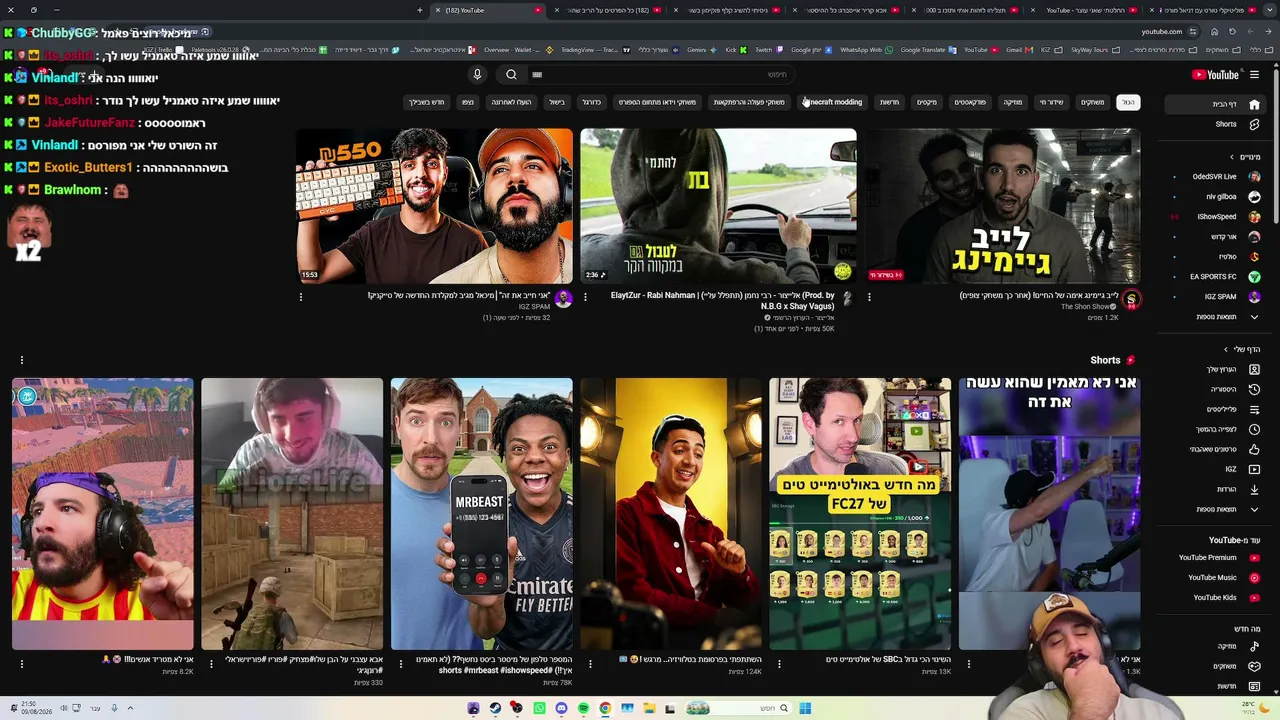Select the חדש בשבילך filter chip

[426, 102]
